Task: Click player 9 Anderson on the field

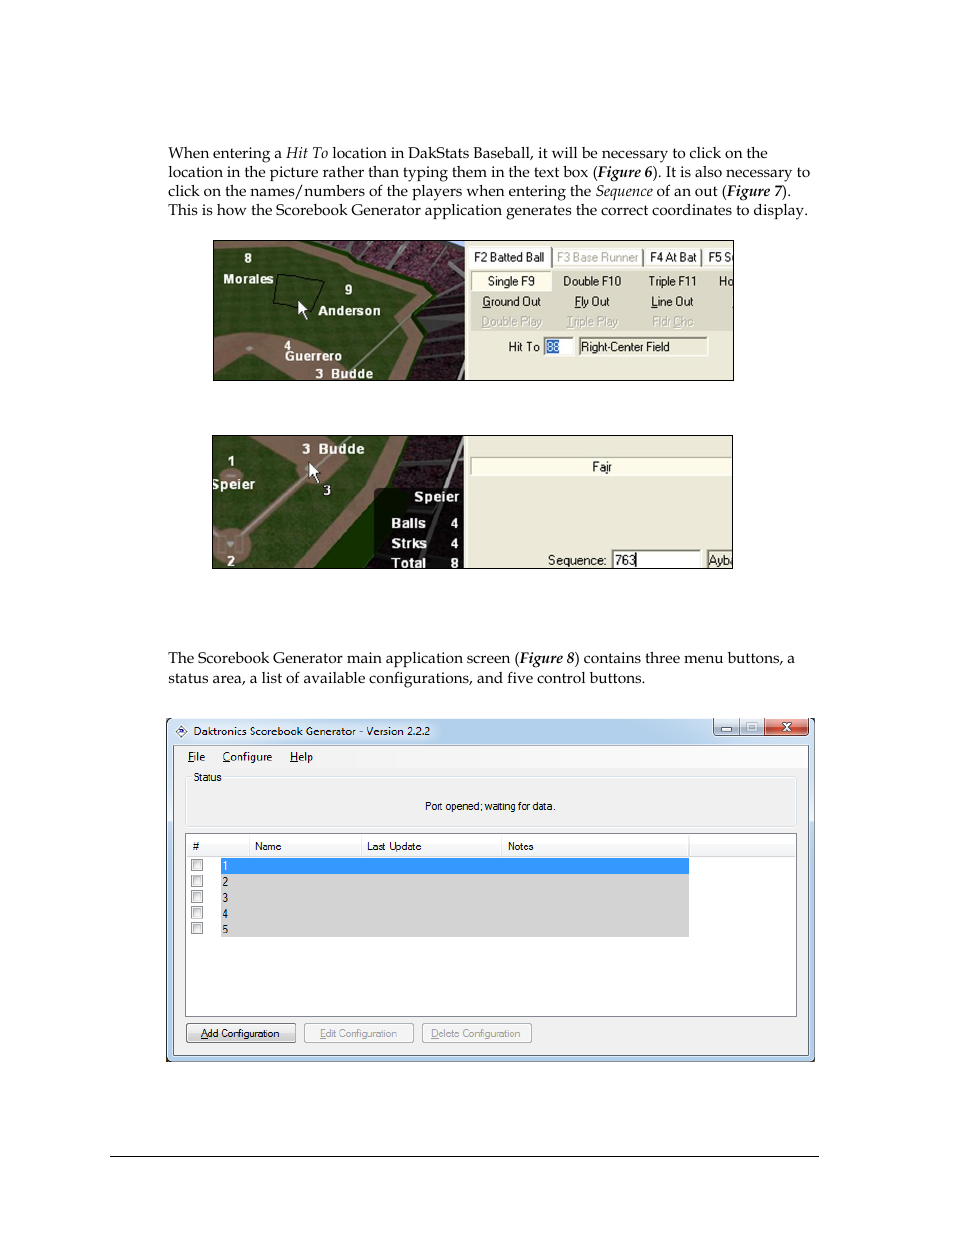Action: (349, 301)
